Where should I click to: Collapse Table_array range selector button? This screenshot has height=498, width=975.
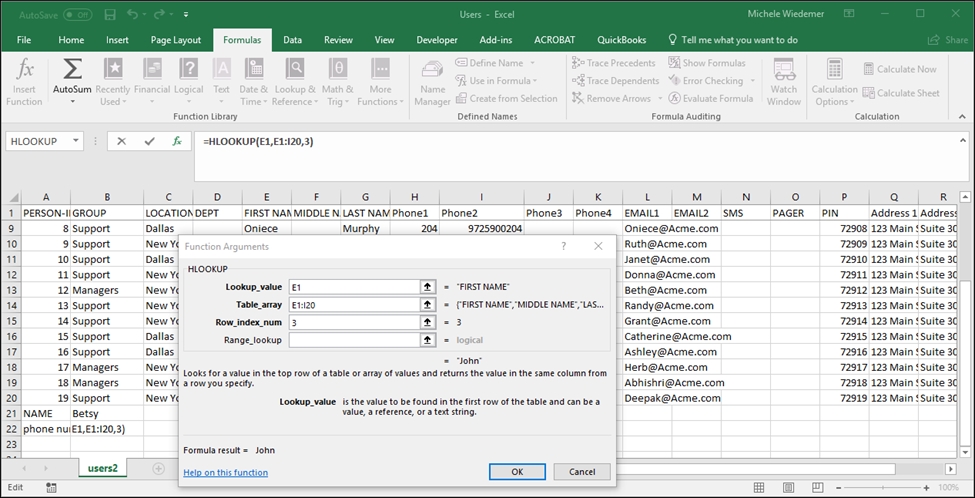pos(427,305)
